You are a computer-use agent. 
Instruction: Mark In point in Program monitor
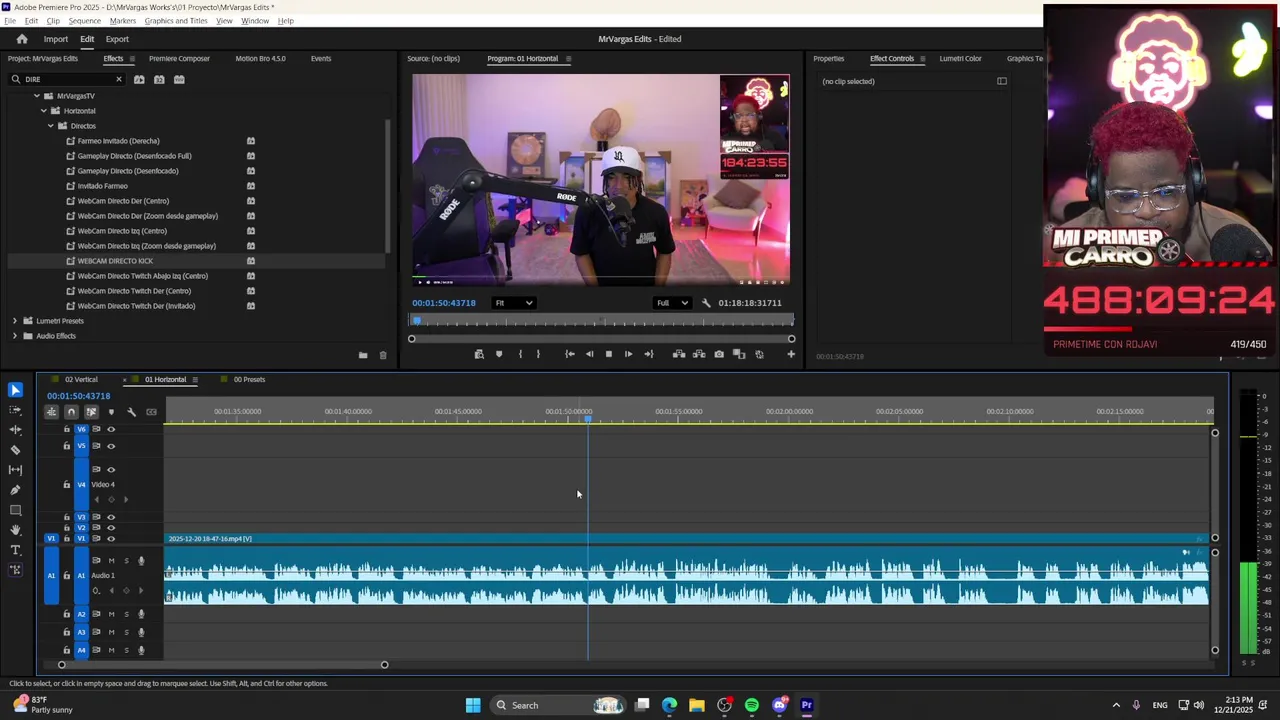(520, 354)
